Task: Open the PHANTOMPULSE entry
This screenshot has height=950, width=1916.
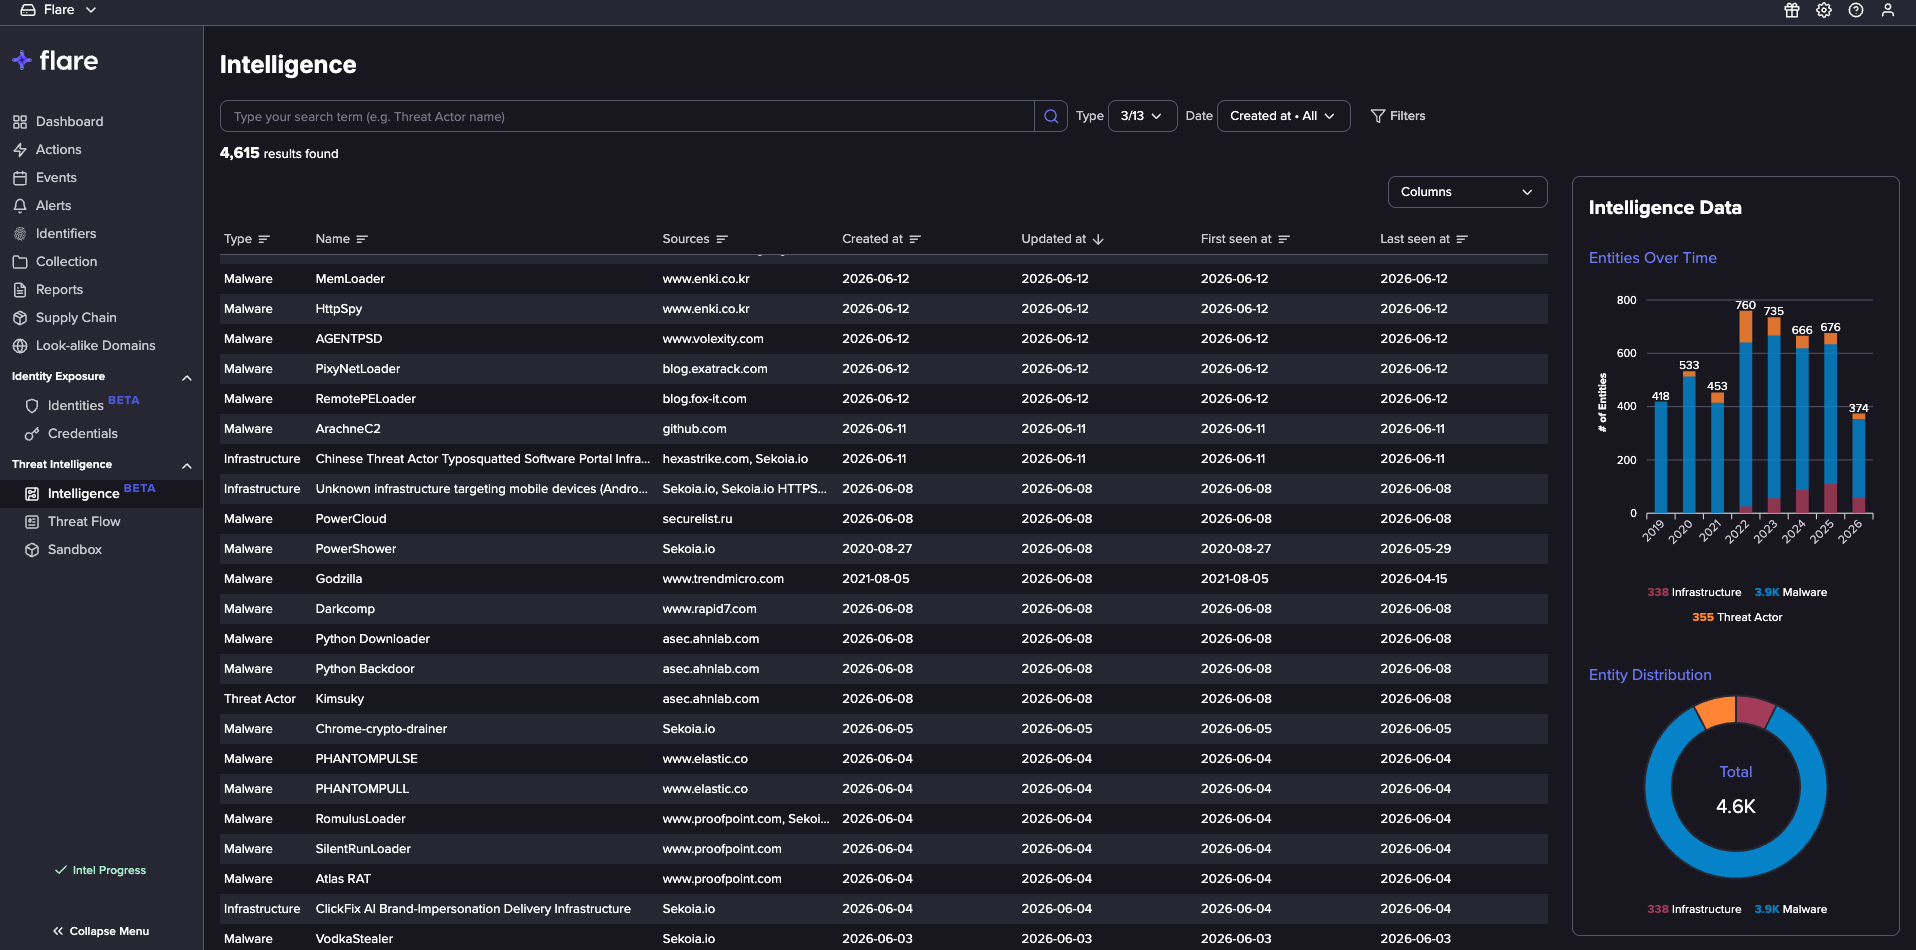Action: click(x=367, y=759)
